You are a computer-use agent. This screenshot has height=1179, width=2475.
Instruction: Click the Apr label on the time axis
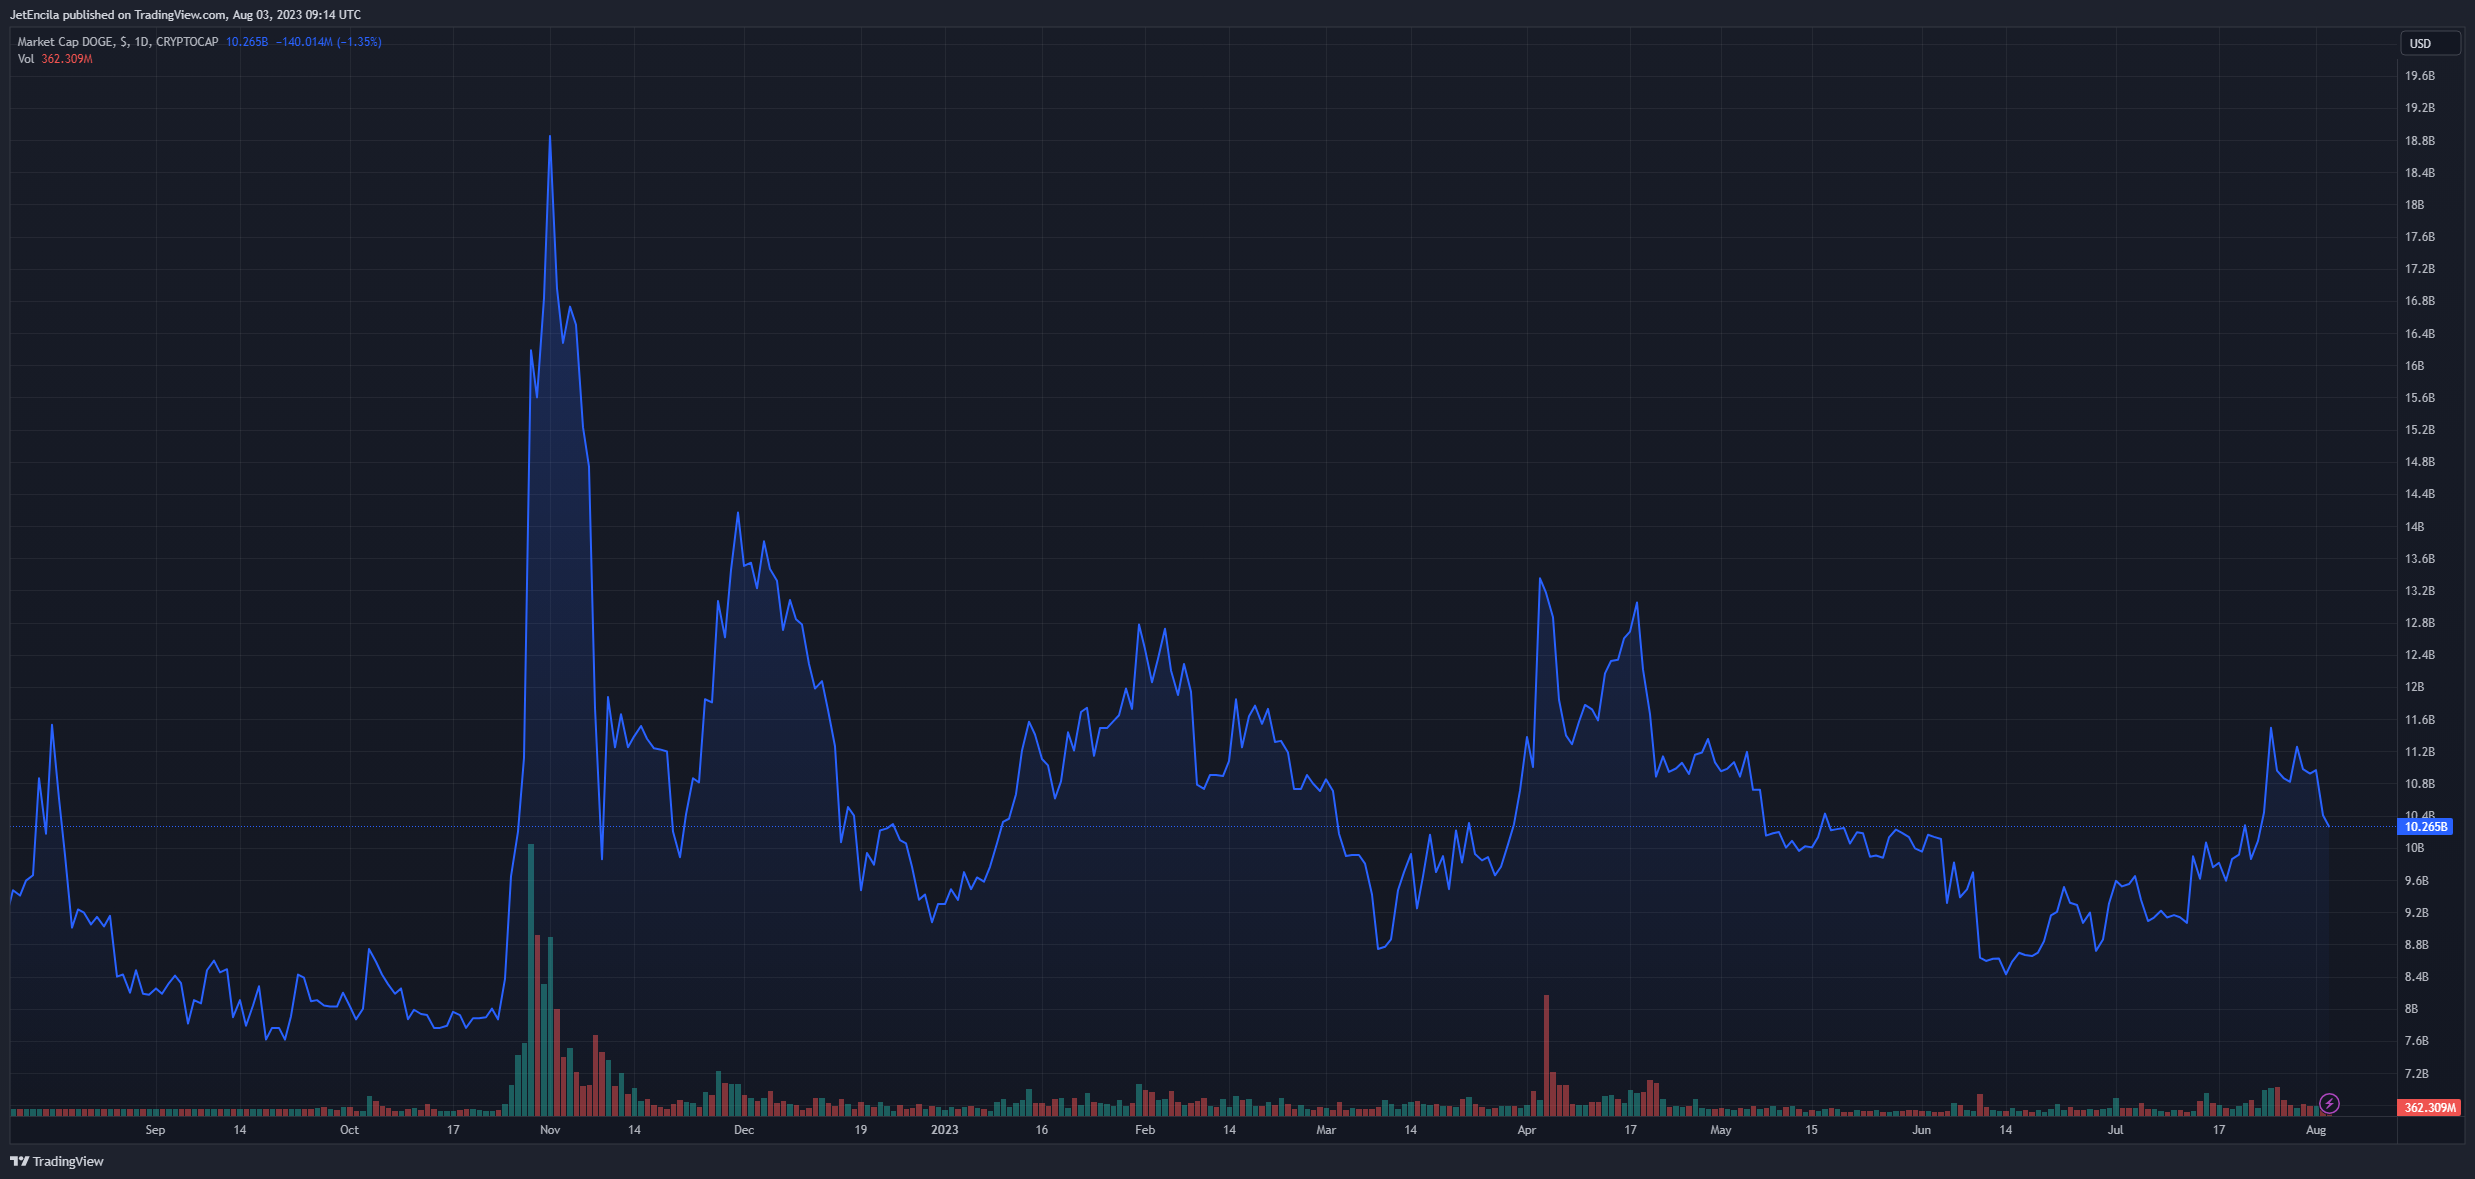1526,1130
